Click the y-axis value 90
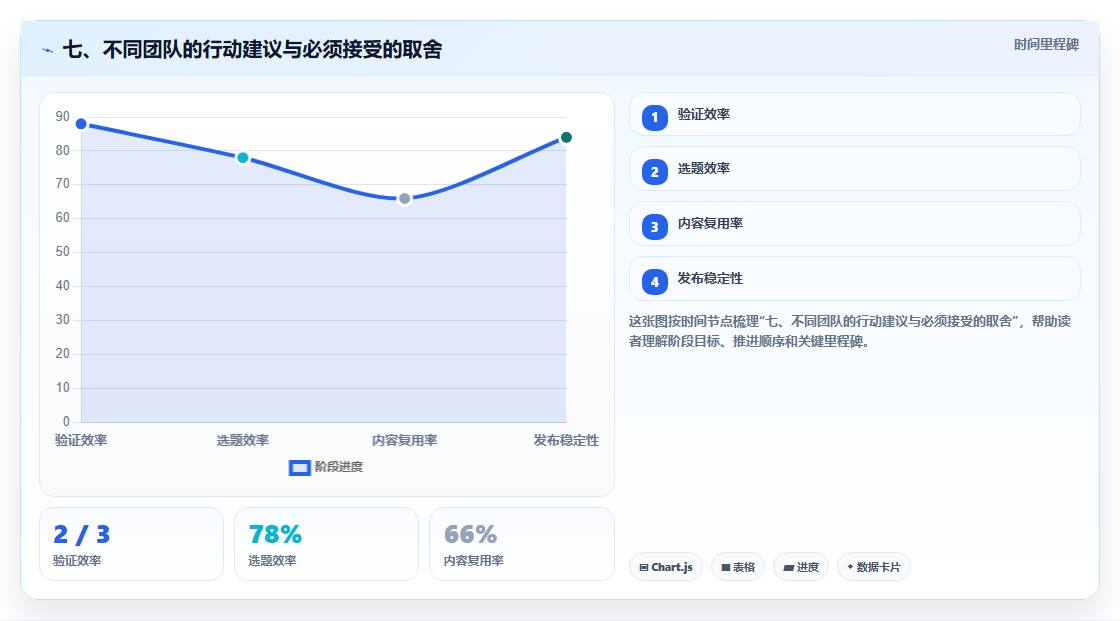Image resolution: width=1120 pixels, height=621 pixels. (63, 116)
